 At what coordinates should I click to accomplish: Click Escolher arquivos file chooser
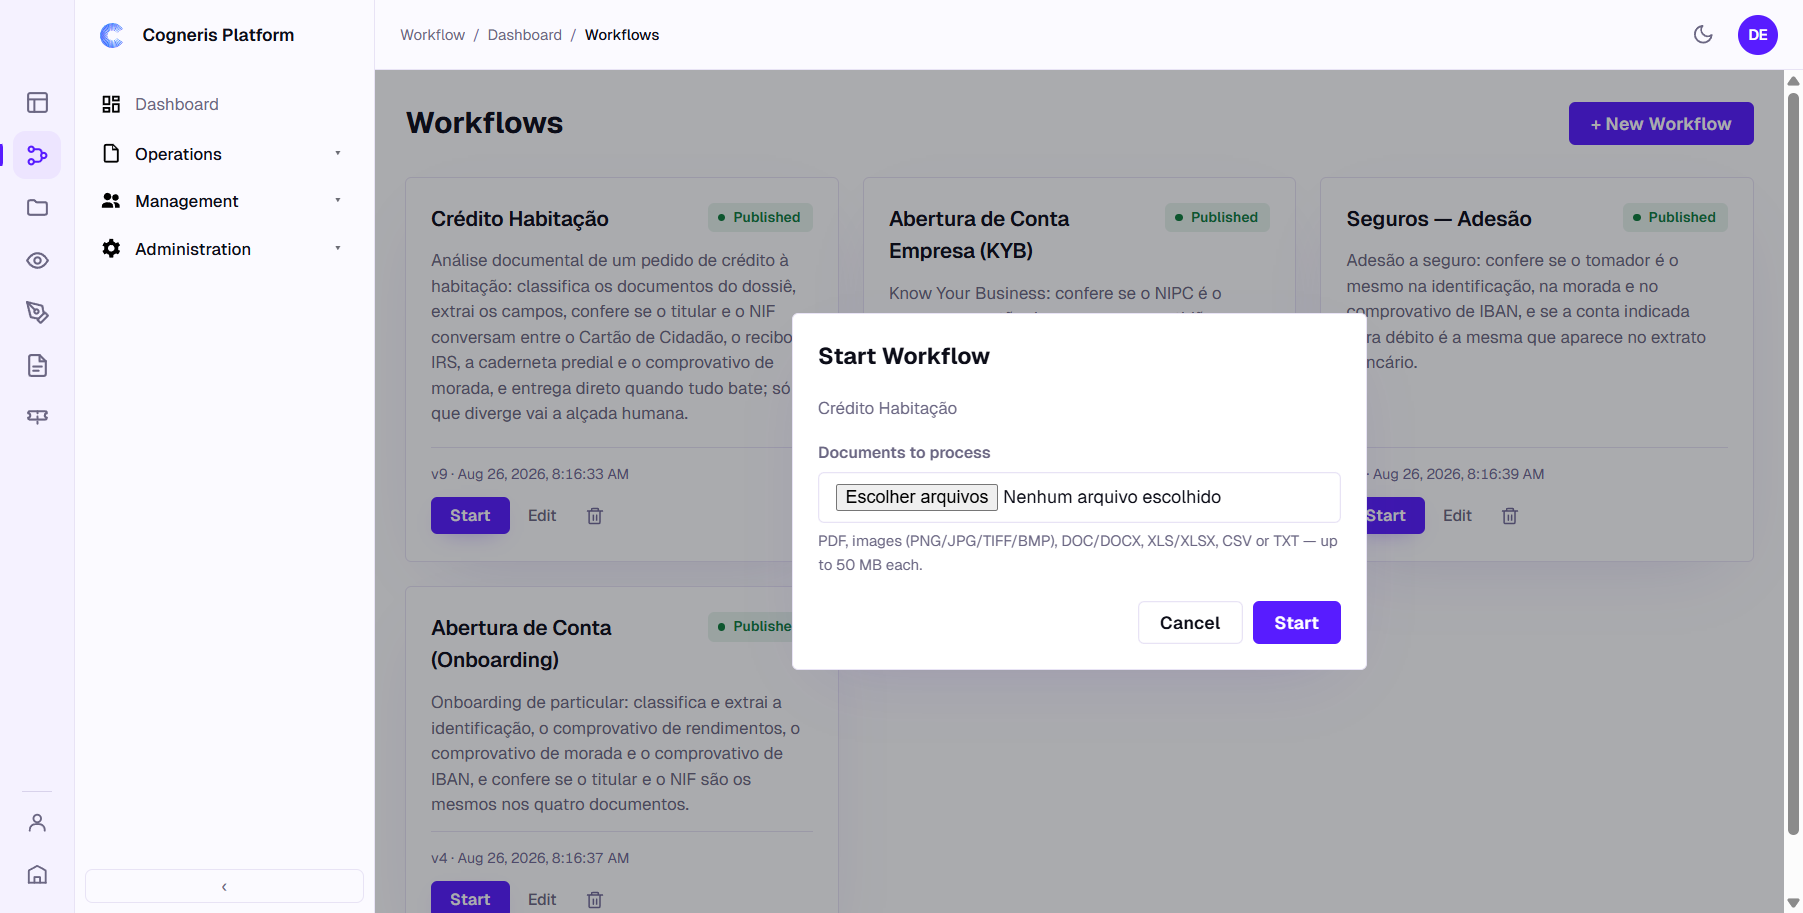[x=916, y=497]
